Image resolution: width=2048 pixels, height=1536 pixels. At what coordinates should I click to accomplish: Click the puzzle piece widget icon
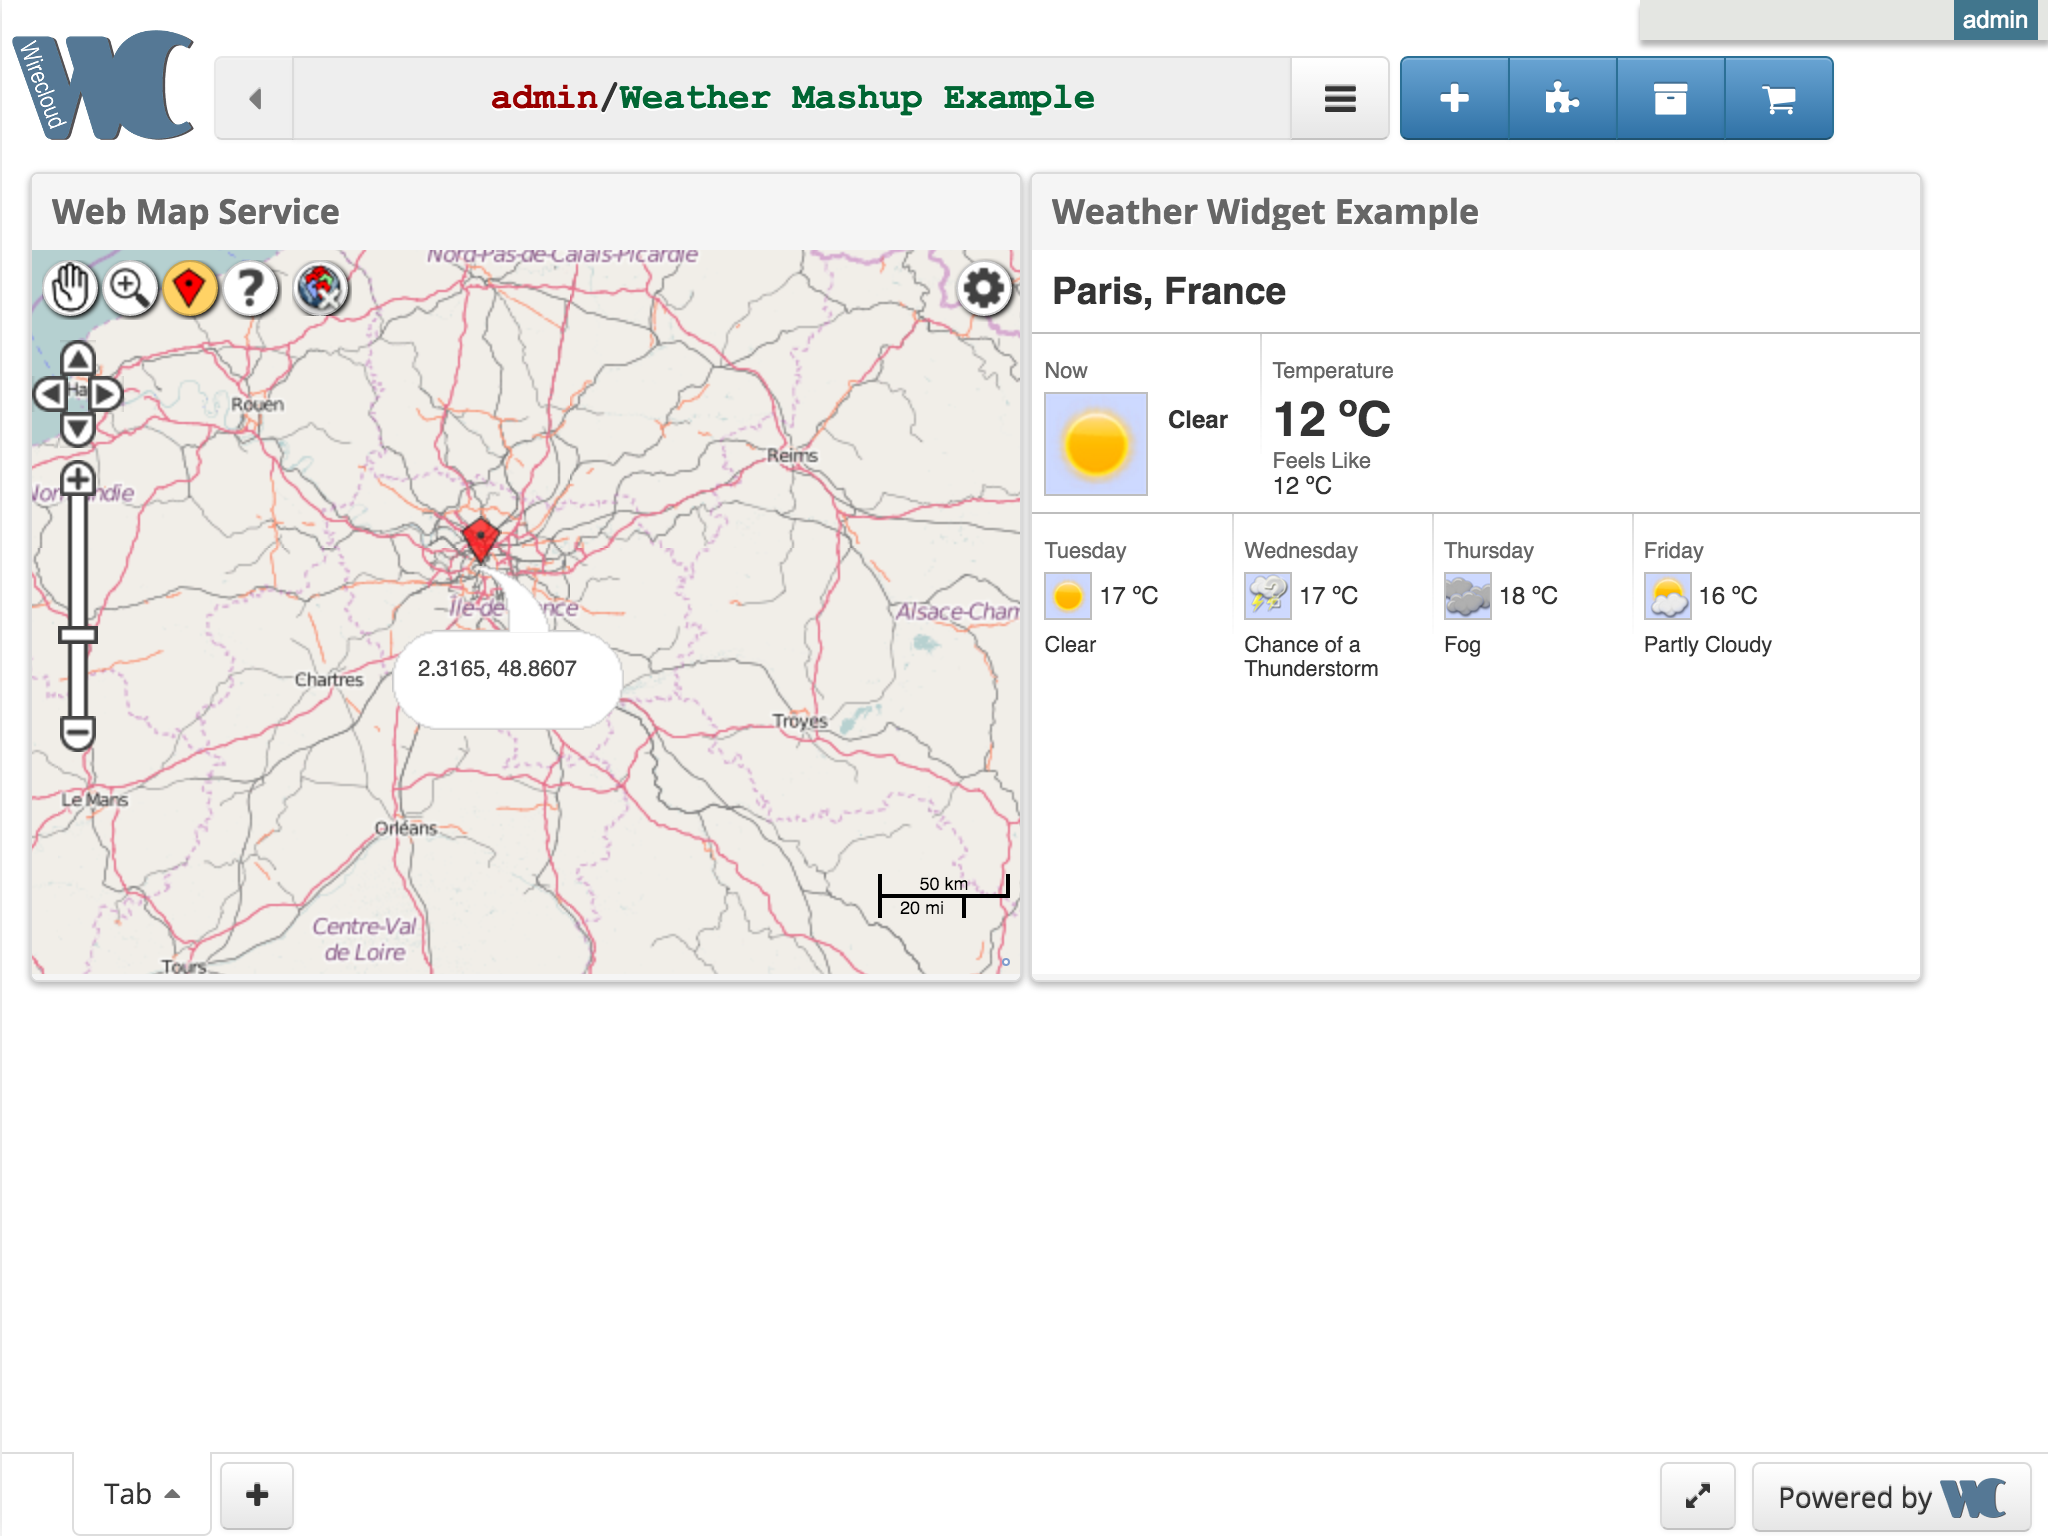pyautogui.click(x=1563, y=97)
